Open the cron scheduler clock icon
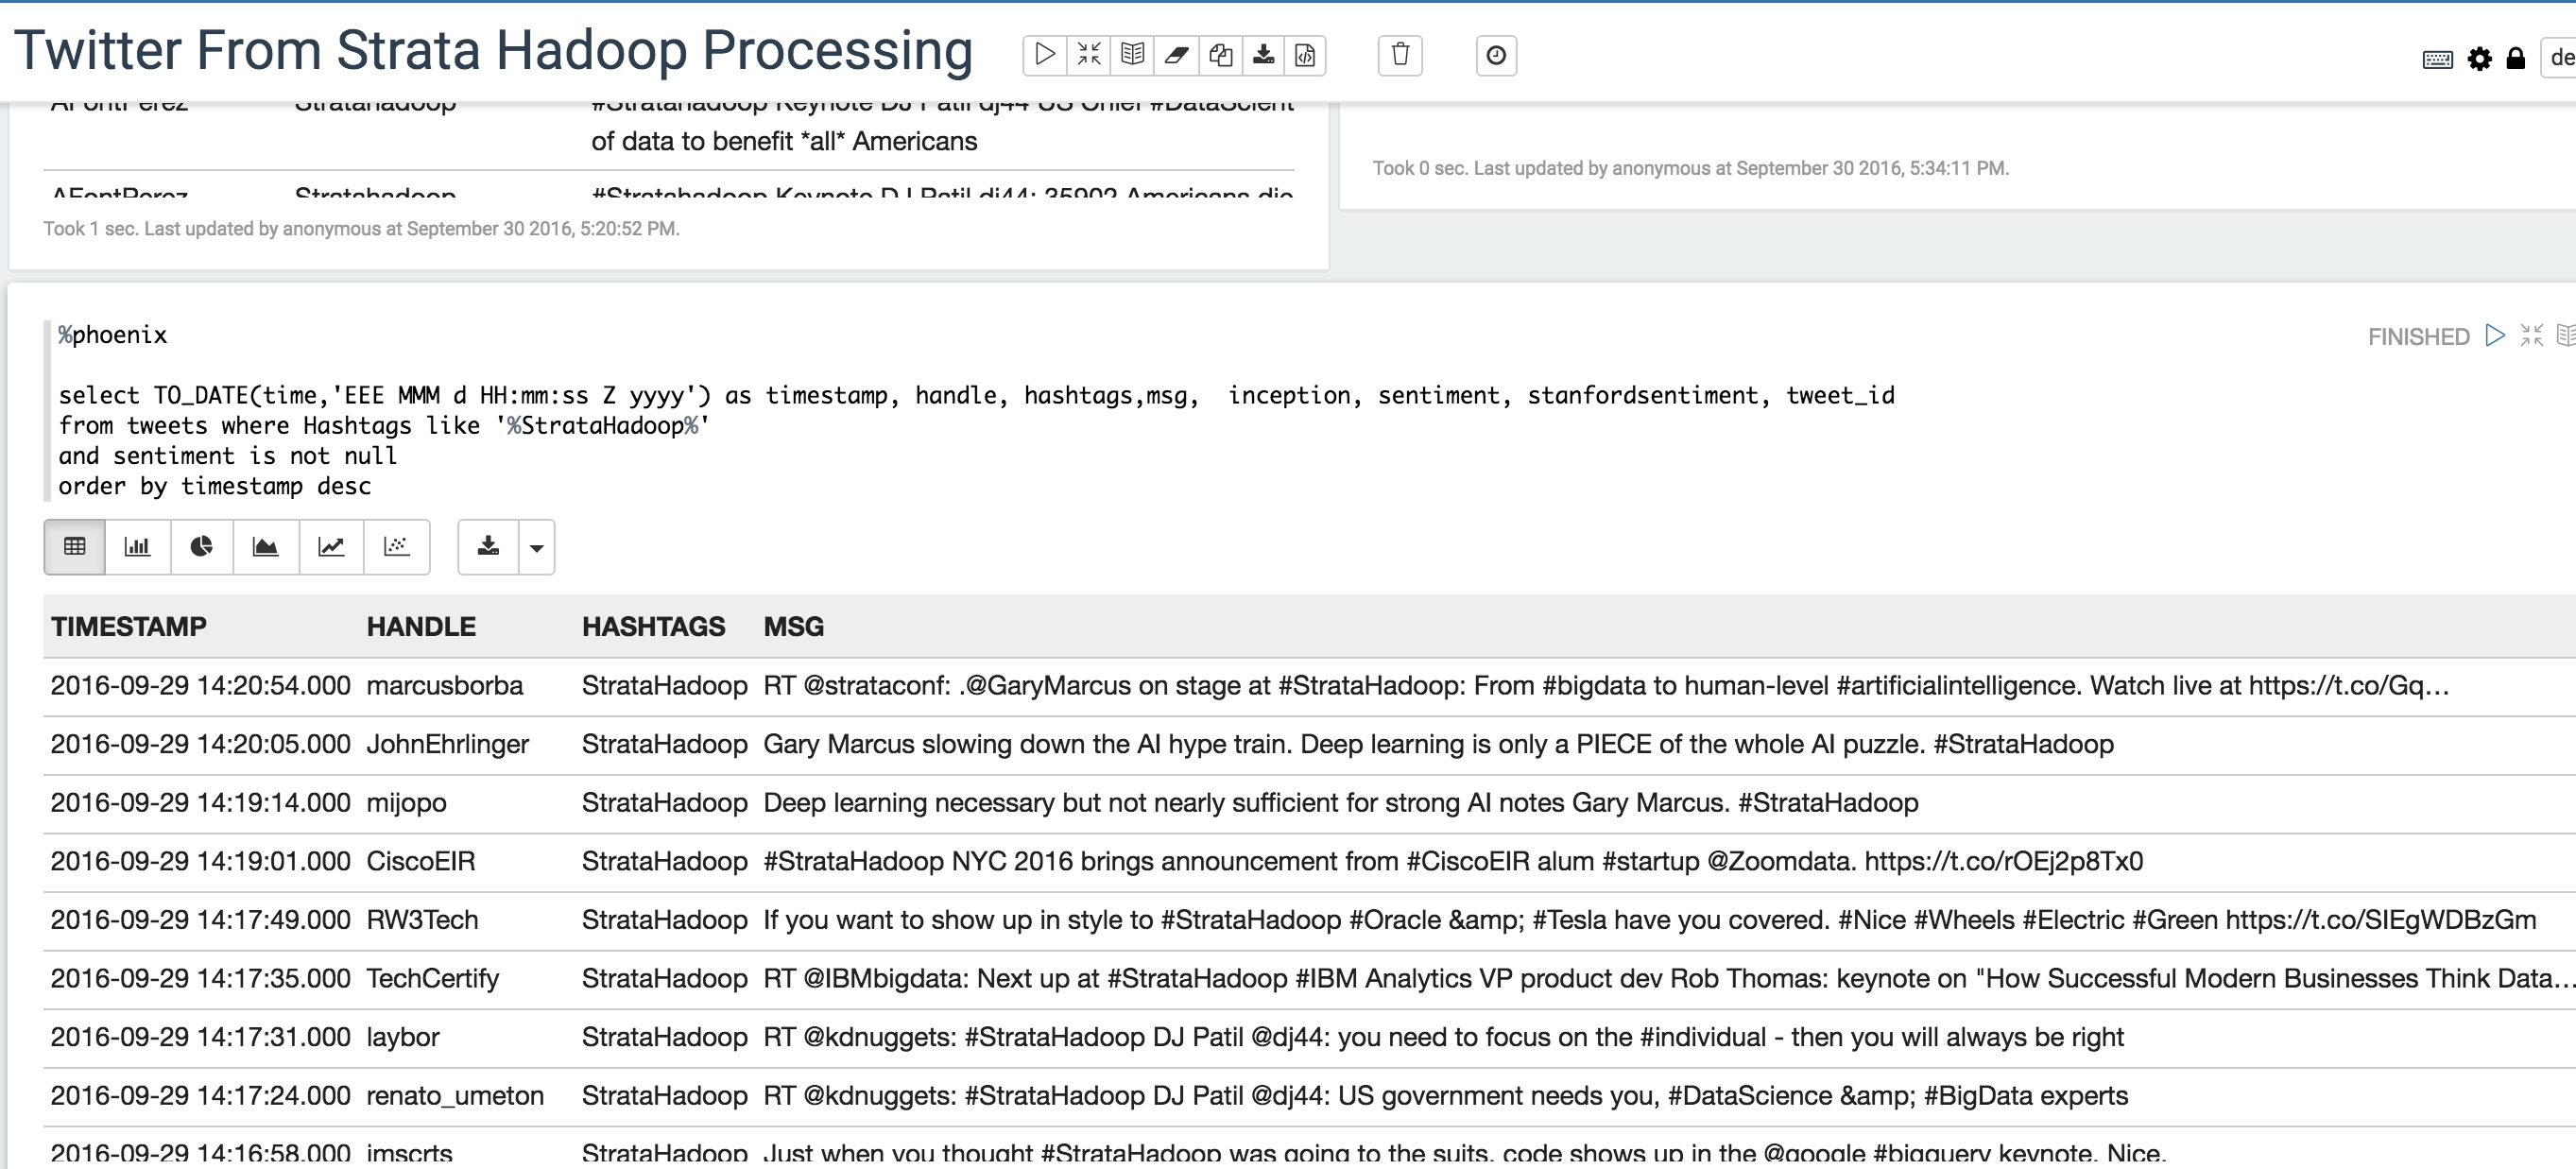The image size is (2576, 1169). tap(1496, 55)
